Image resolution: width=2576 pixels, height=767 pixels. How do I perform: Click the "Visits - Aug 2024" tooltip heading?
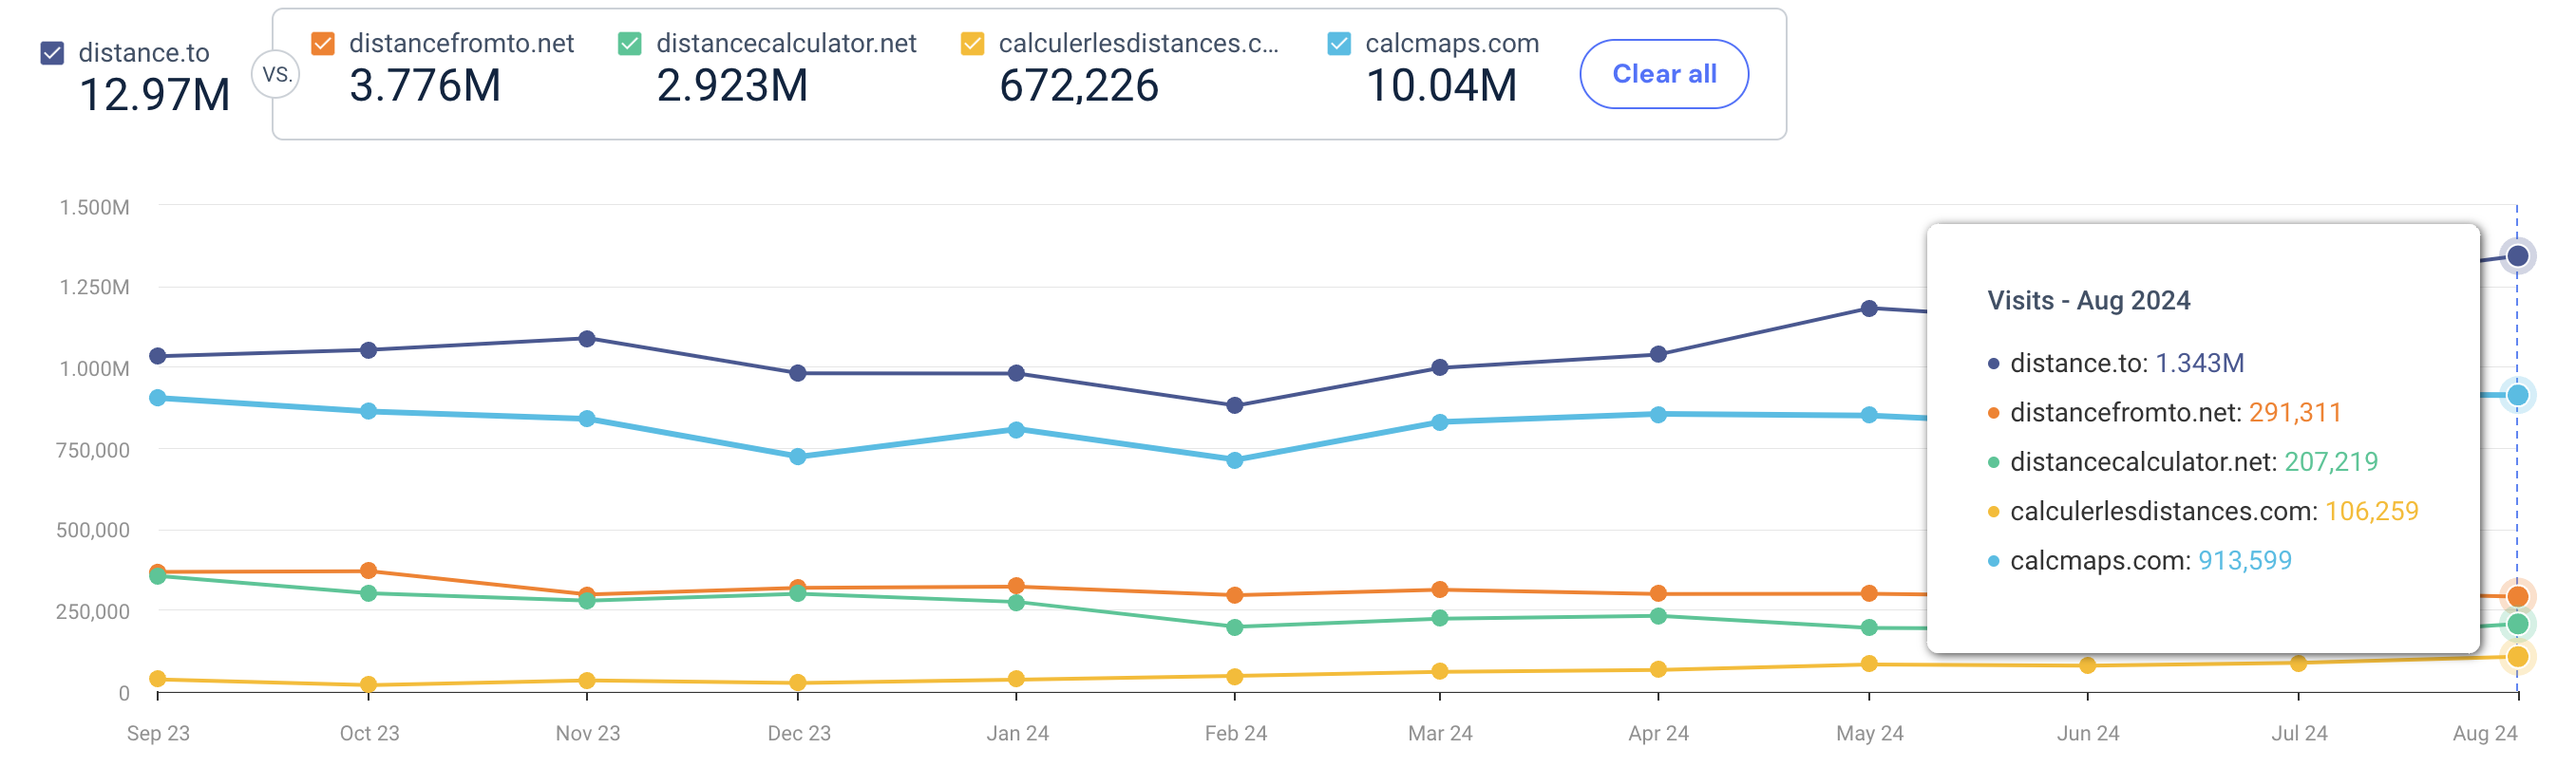(2088, 301)
